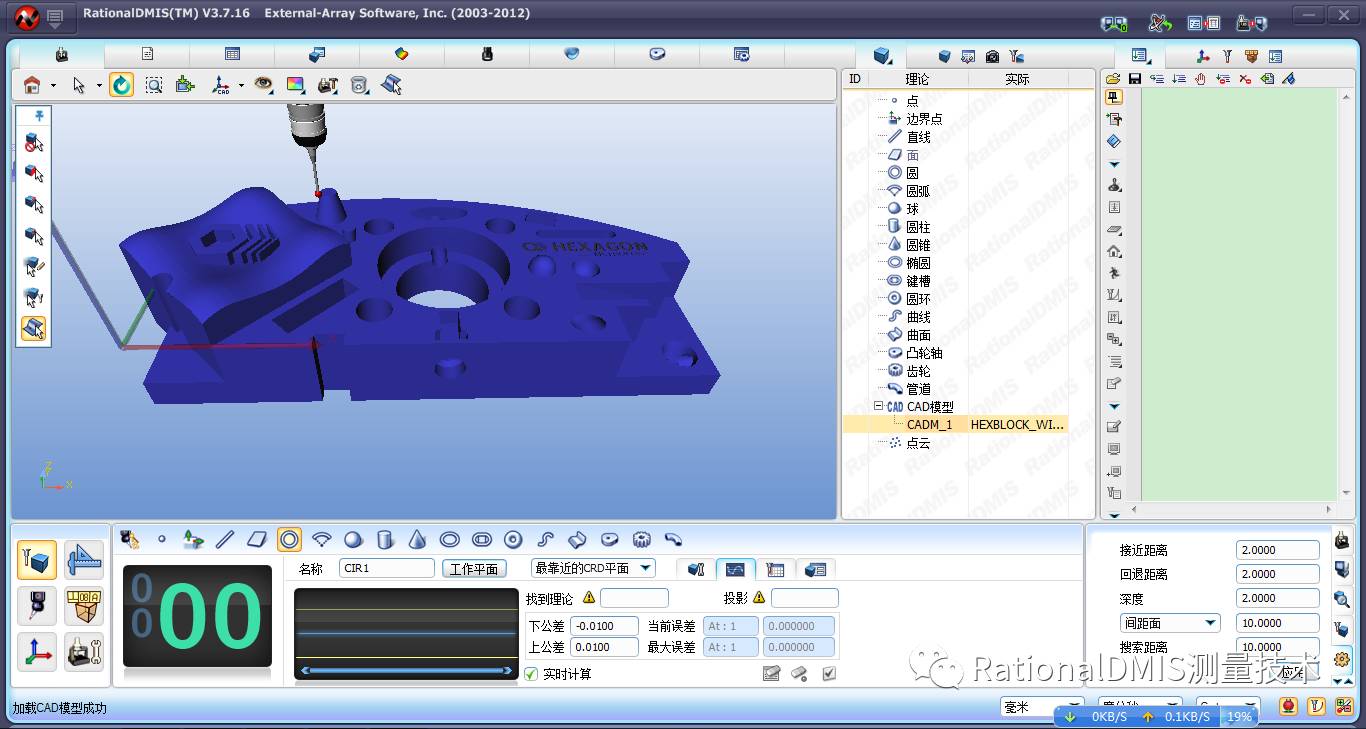Select the gear feature icon in measurement toolbar
This screenshot has width=1366, height=729.
coord(642,540)
